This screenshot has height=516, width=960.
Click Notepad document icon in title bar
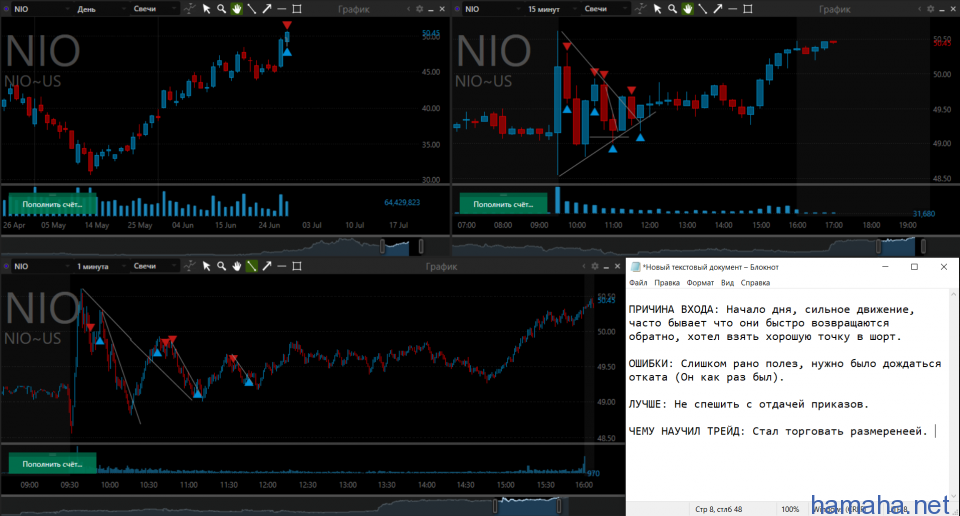(636, 267)
